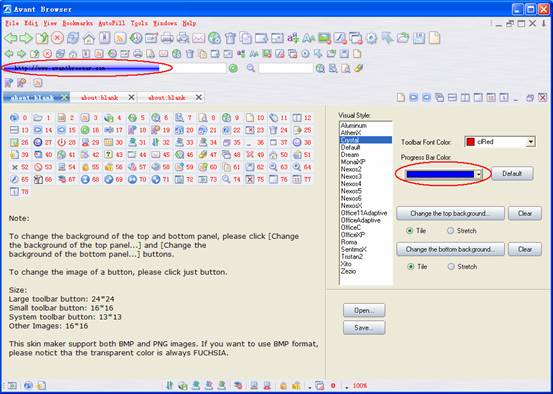Click the large Home icon in toolbar

(x=89, y=38)
